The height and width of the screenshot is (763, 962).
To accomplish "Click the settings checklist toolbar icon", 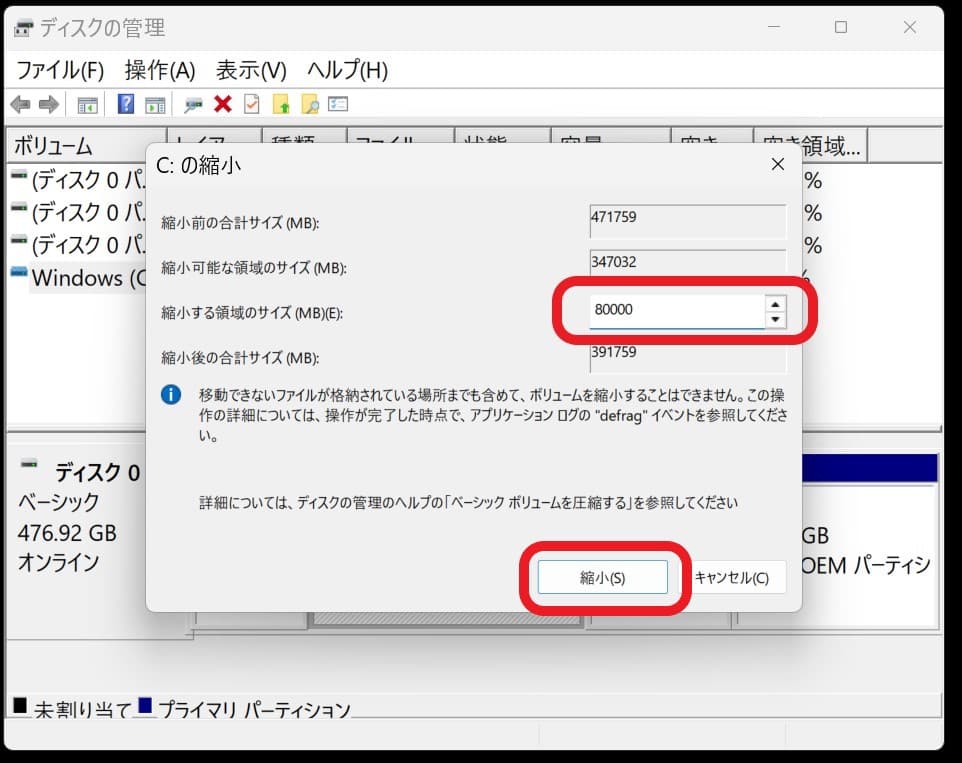I will (x=338, y=104).
